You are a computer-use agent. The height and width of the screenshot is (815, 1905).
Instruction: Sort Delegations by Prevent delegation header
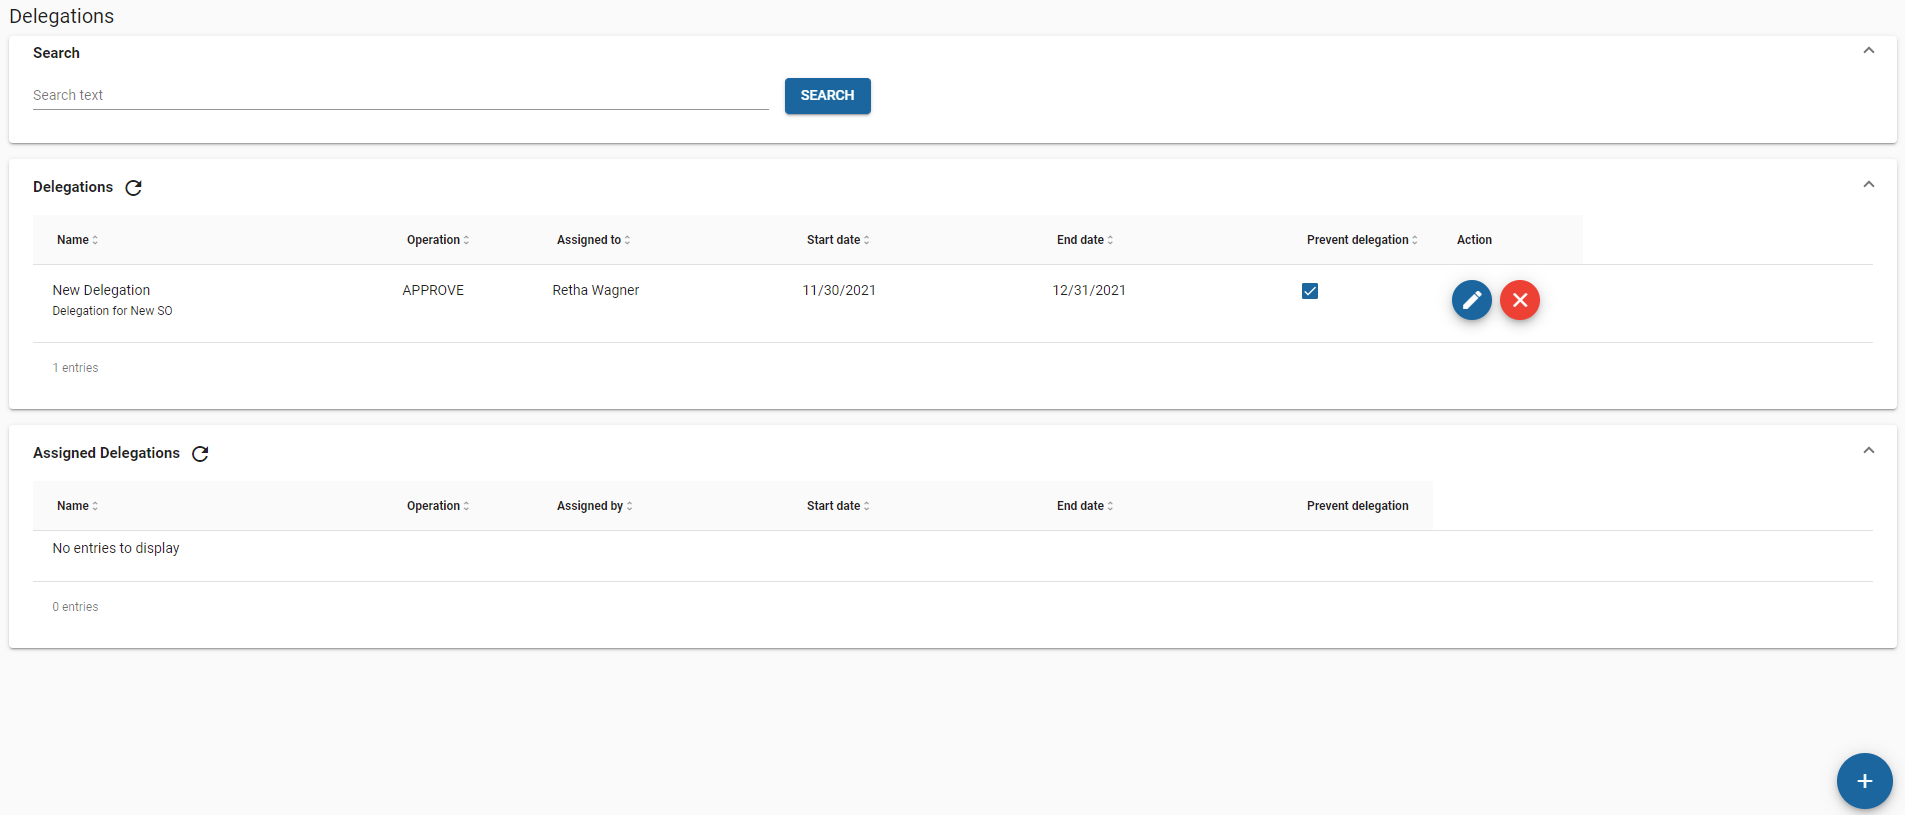pyautogui.click(x=1361, y=240)
